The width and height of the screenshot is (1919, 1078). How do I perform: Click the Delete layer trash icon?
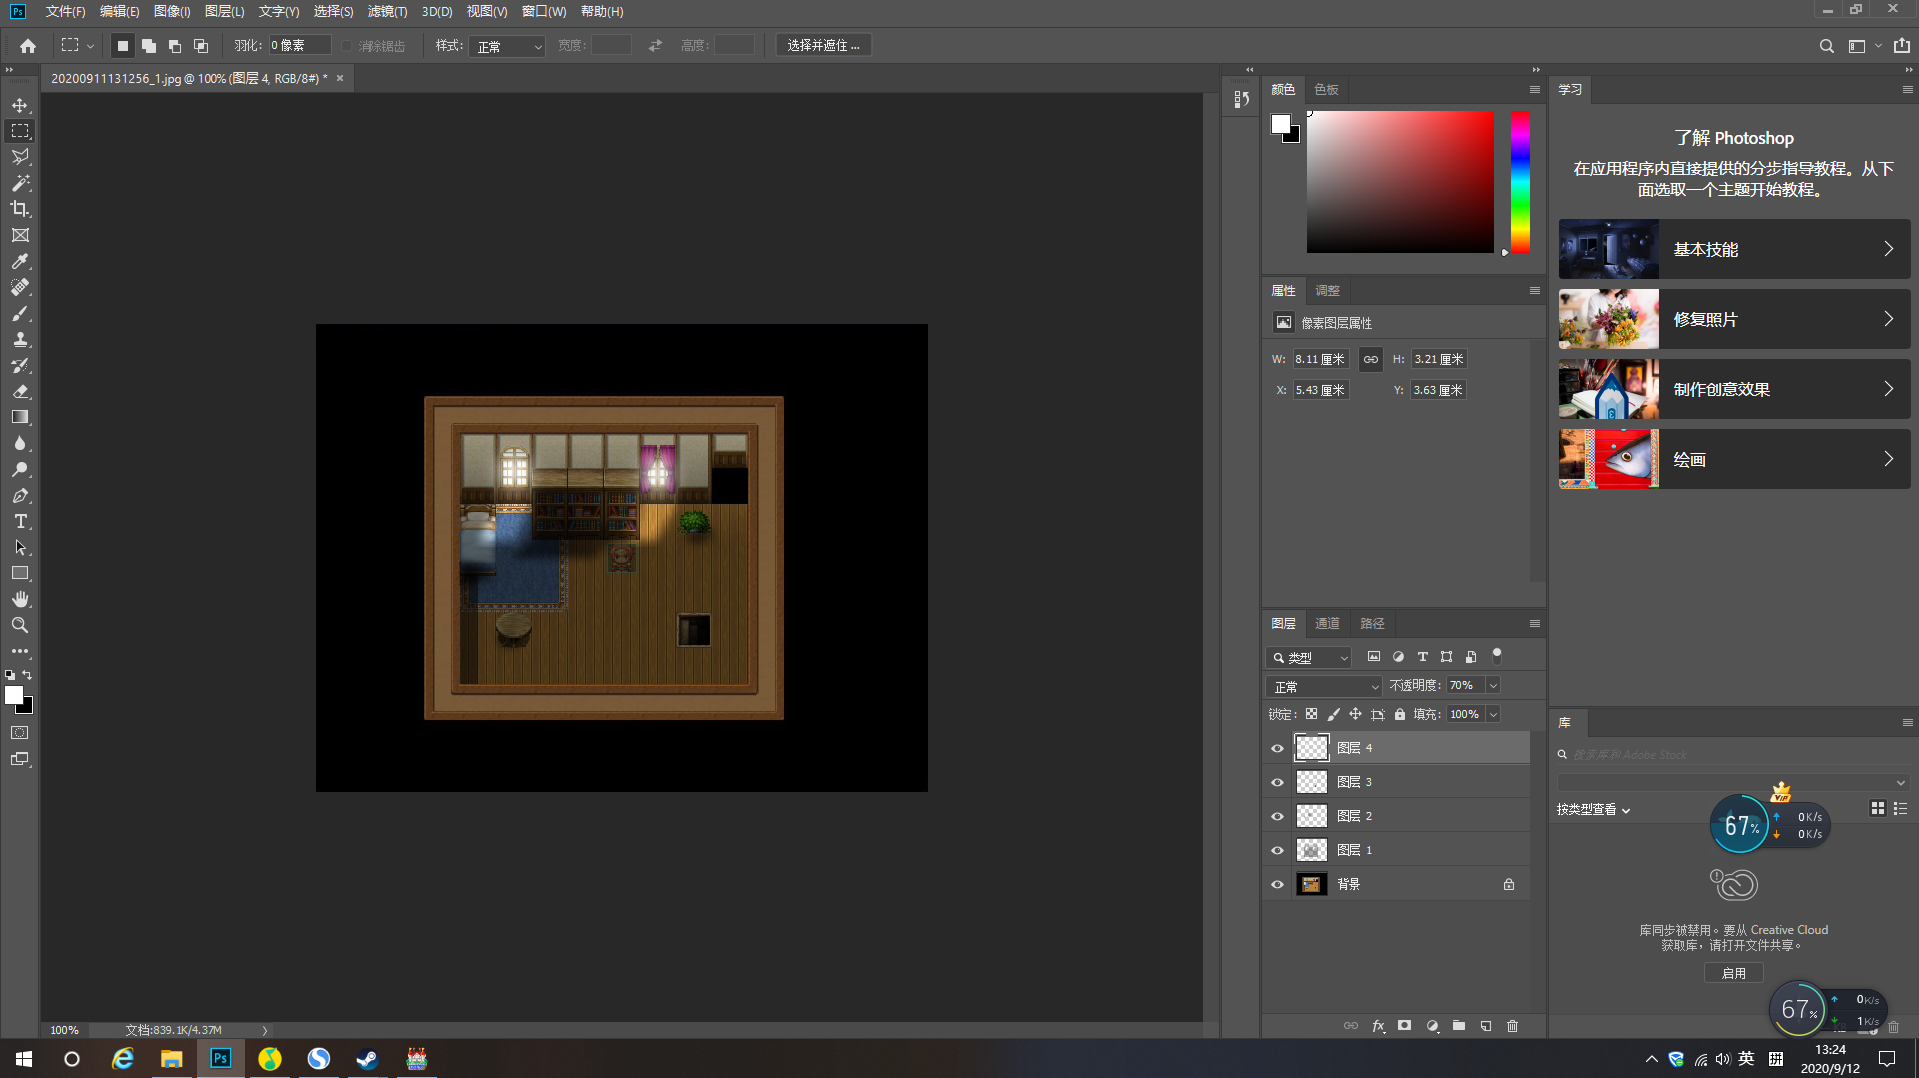click(1512, 1026)
